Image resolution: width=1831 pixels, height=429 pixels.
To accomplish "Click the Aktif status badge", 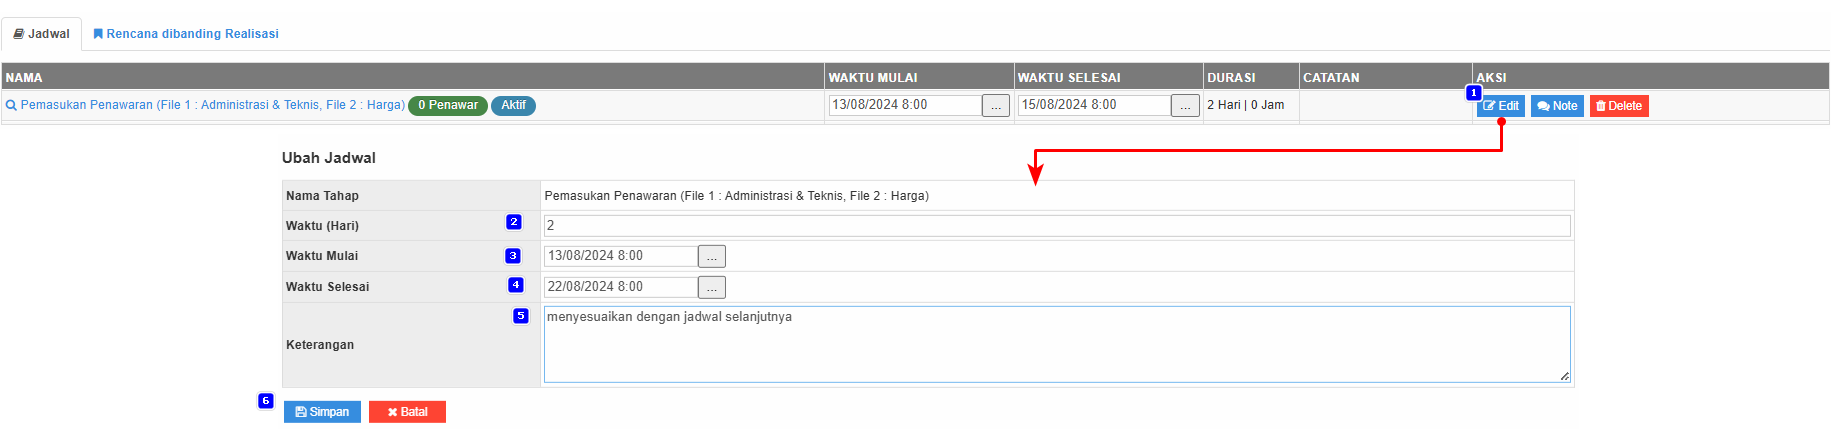I will point(513,105).
